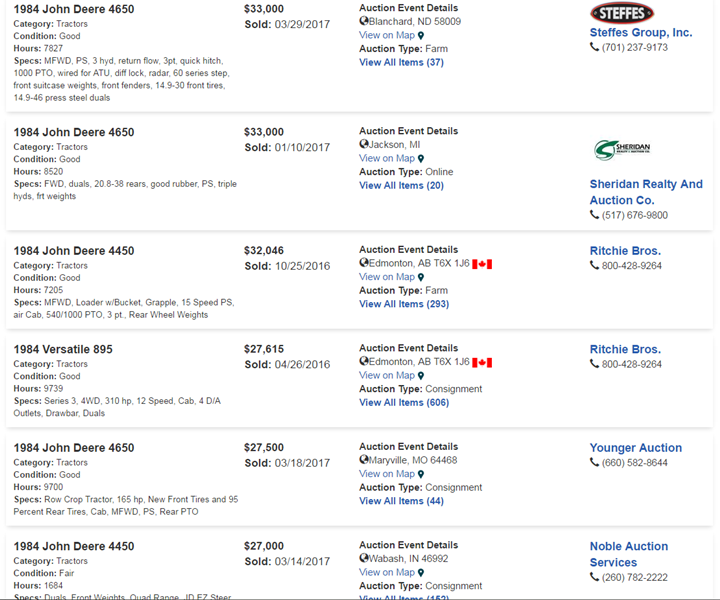Image resolution: width=720 pixels, height=600 pixels.
Task: Select the 1984 Versatile 895 title
Action: [63, 349]
